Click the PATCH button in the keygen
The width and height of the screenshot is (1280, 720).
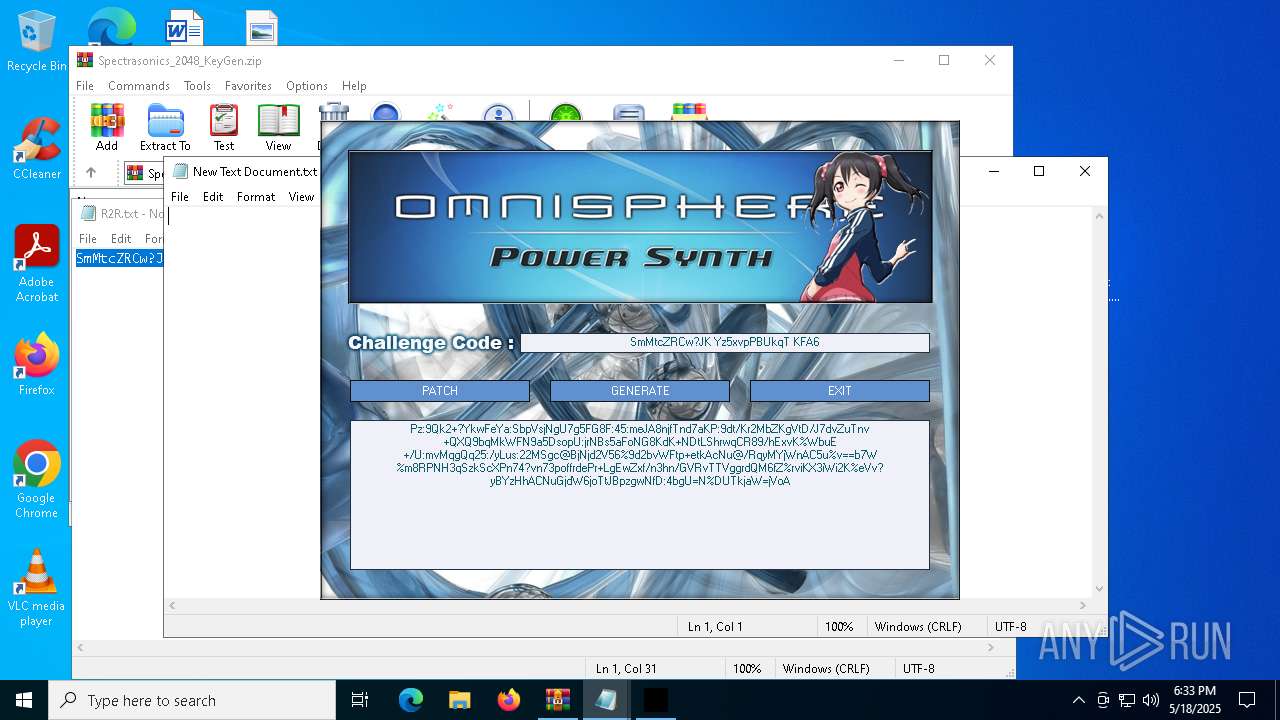(x=440, y=391)
